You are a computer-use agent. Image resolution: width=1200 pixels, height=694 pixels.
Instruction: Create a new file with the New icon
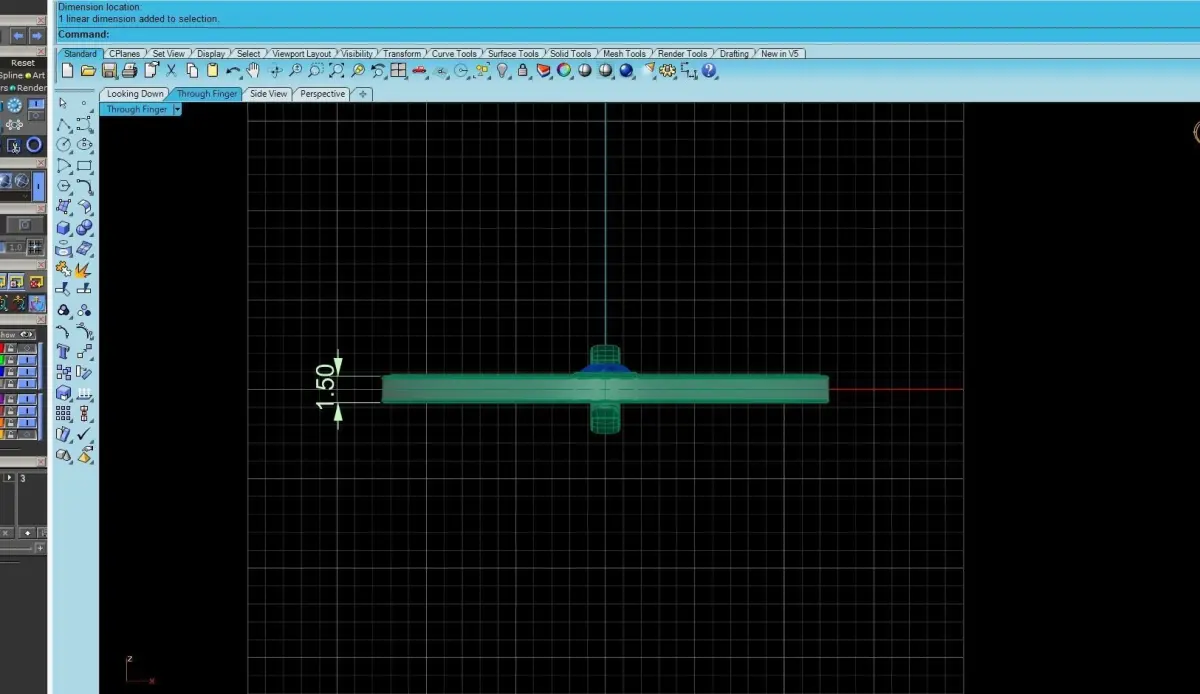point(67,71)
